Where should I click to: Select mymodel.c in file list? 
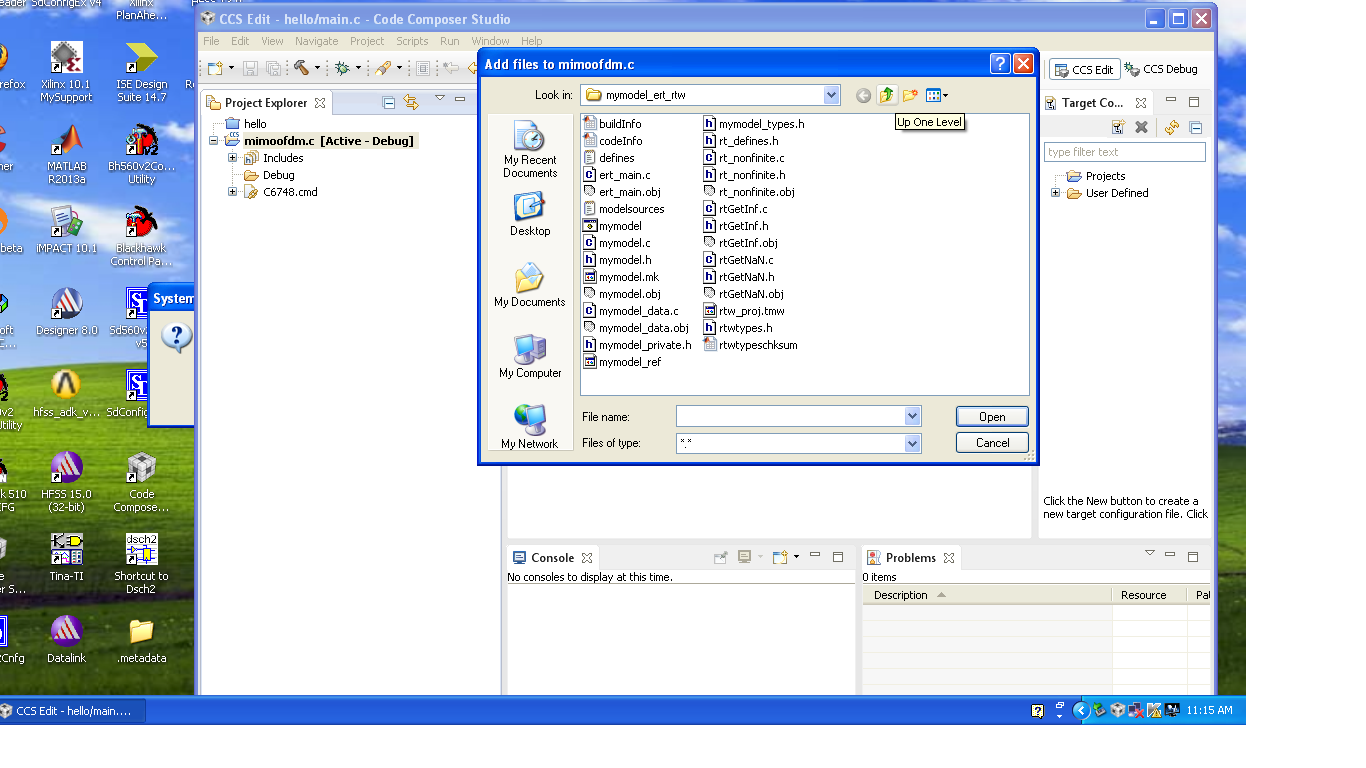tap(617, 243)
